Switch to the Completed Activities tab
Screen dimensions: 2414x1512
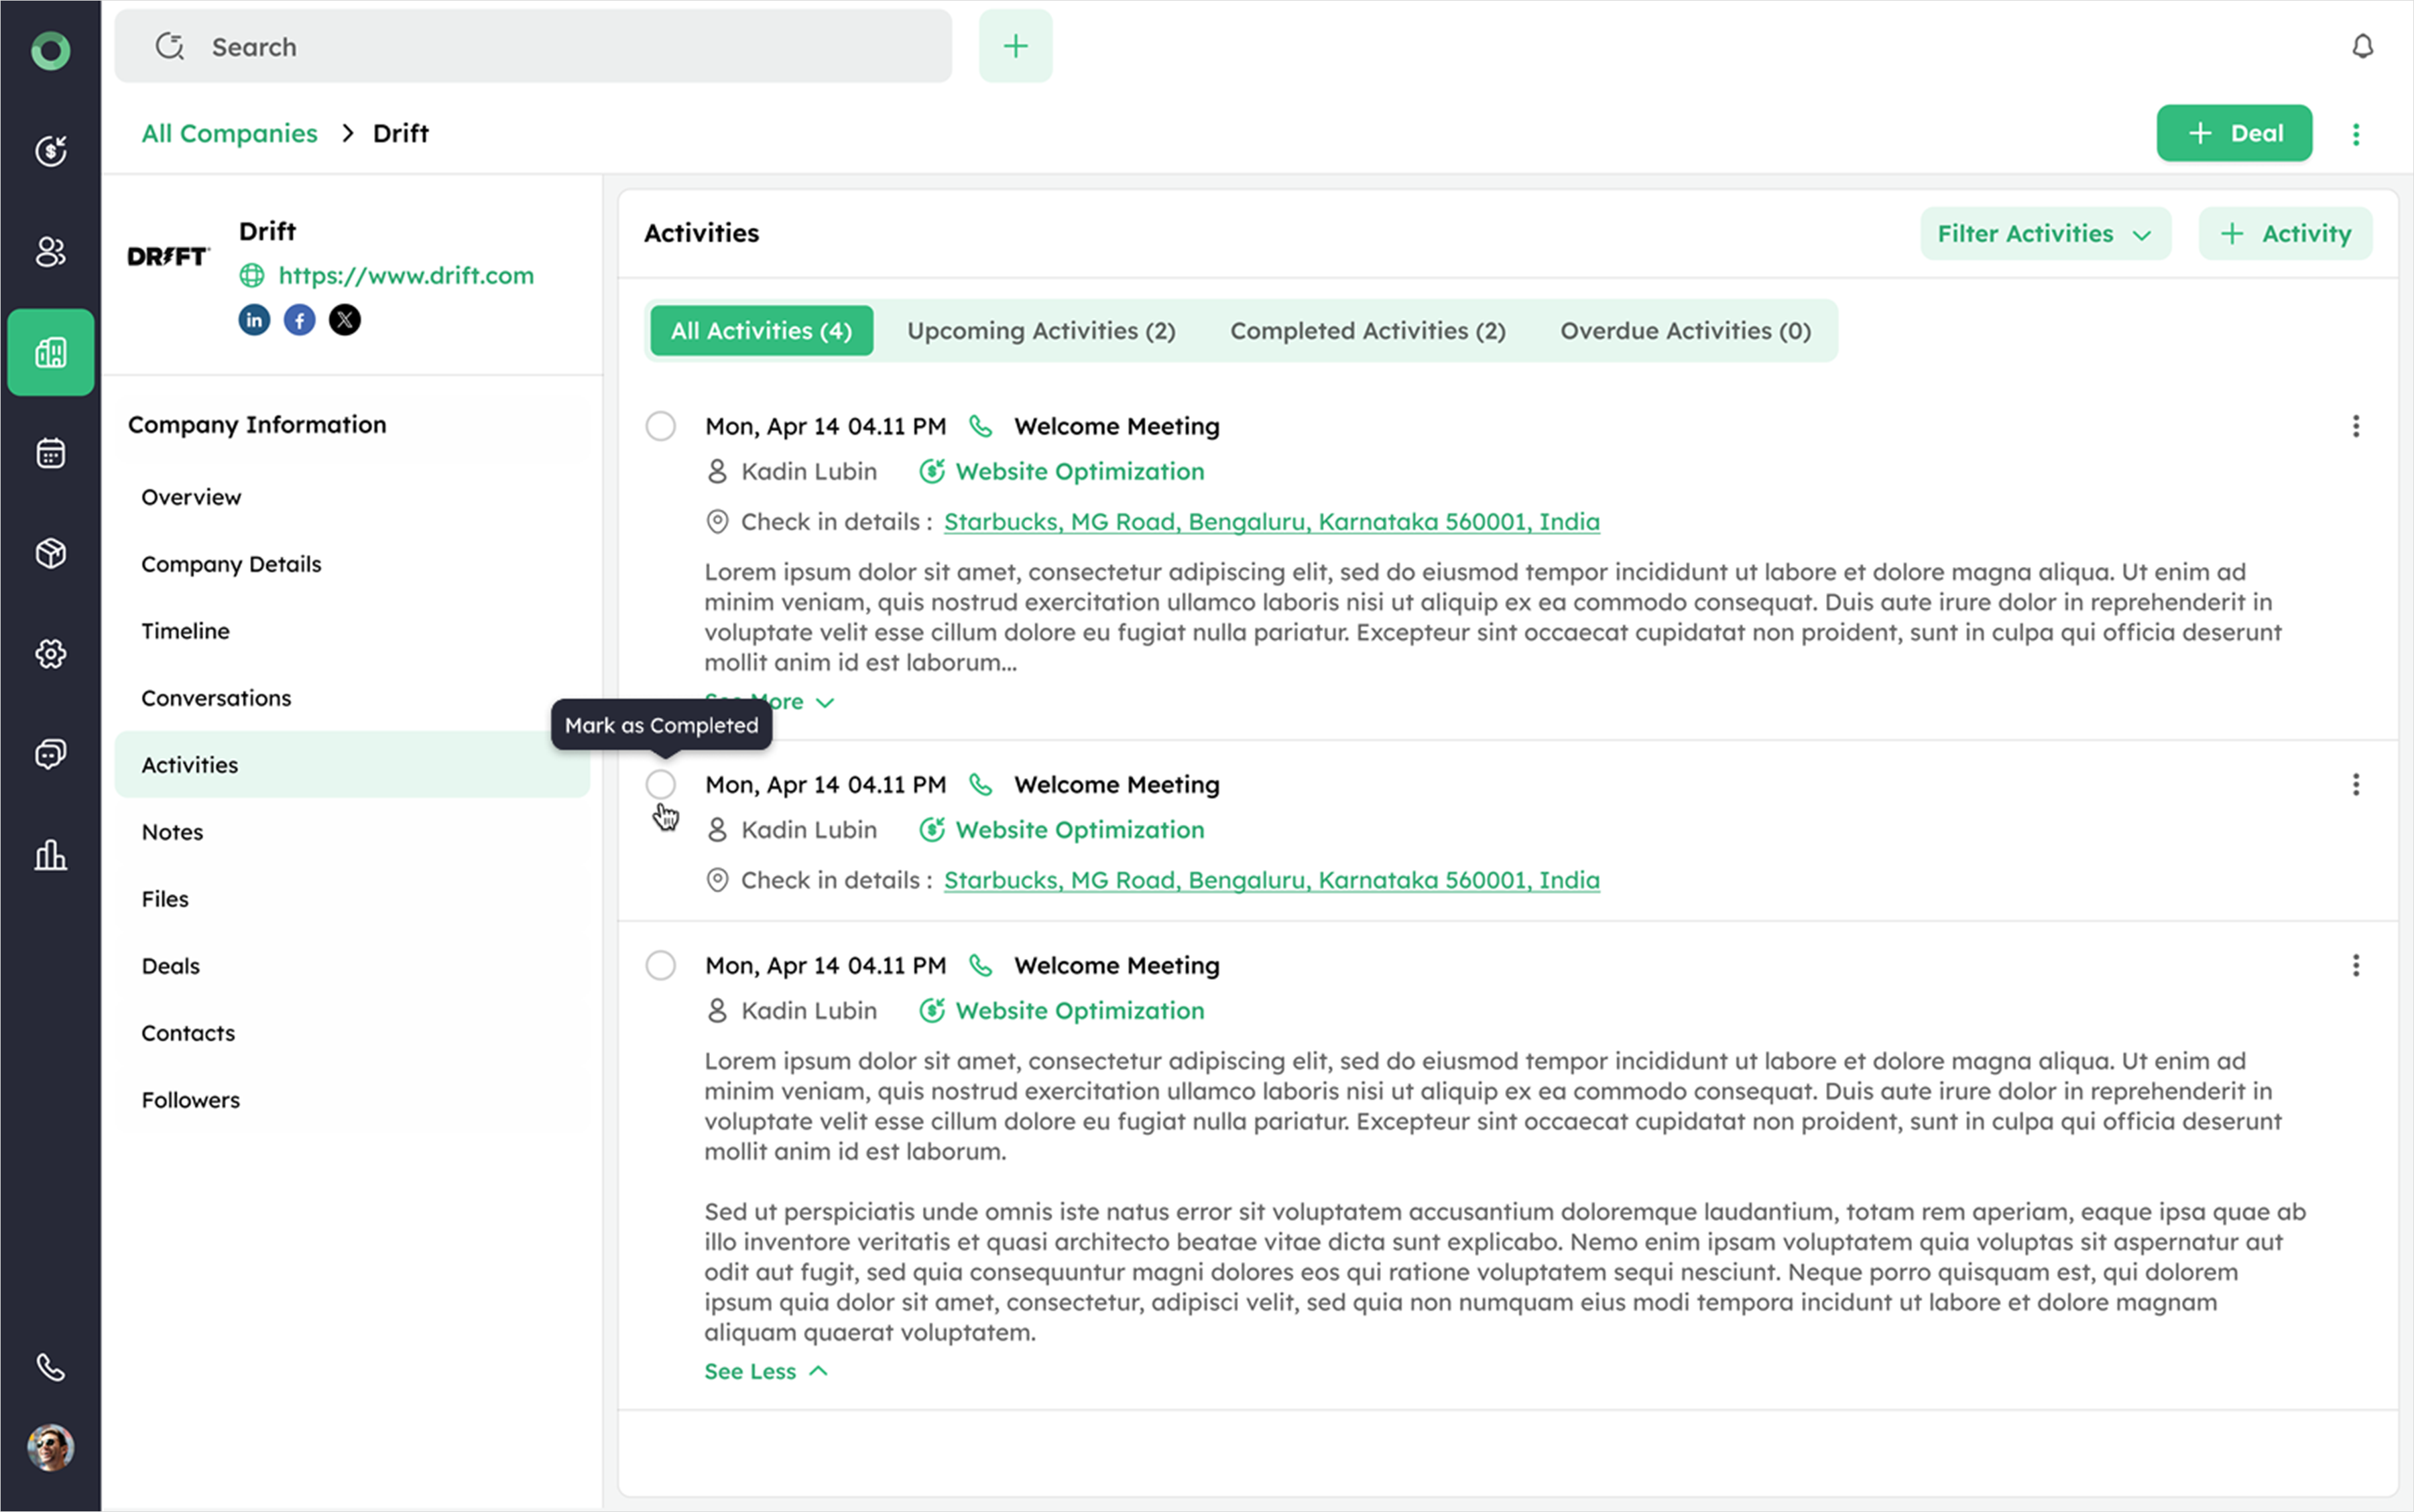click(x=1367, y=331)
